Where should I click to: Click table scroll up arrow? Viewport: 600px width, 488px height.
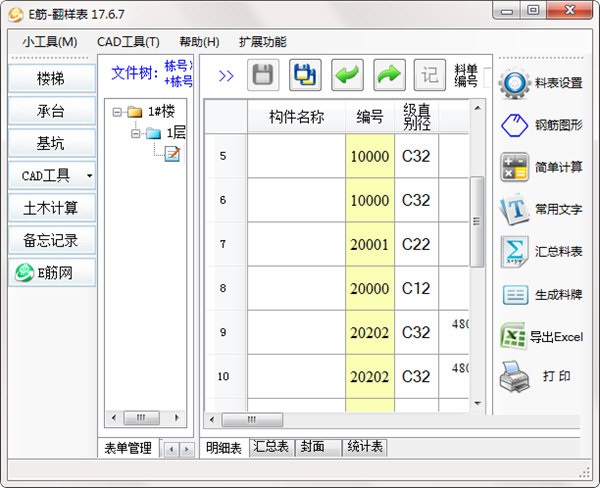(477, 108)
